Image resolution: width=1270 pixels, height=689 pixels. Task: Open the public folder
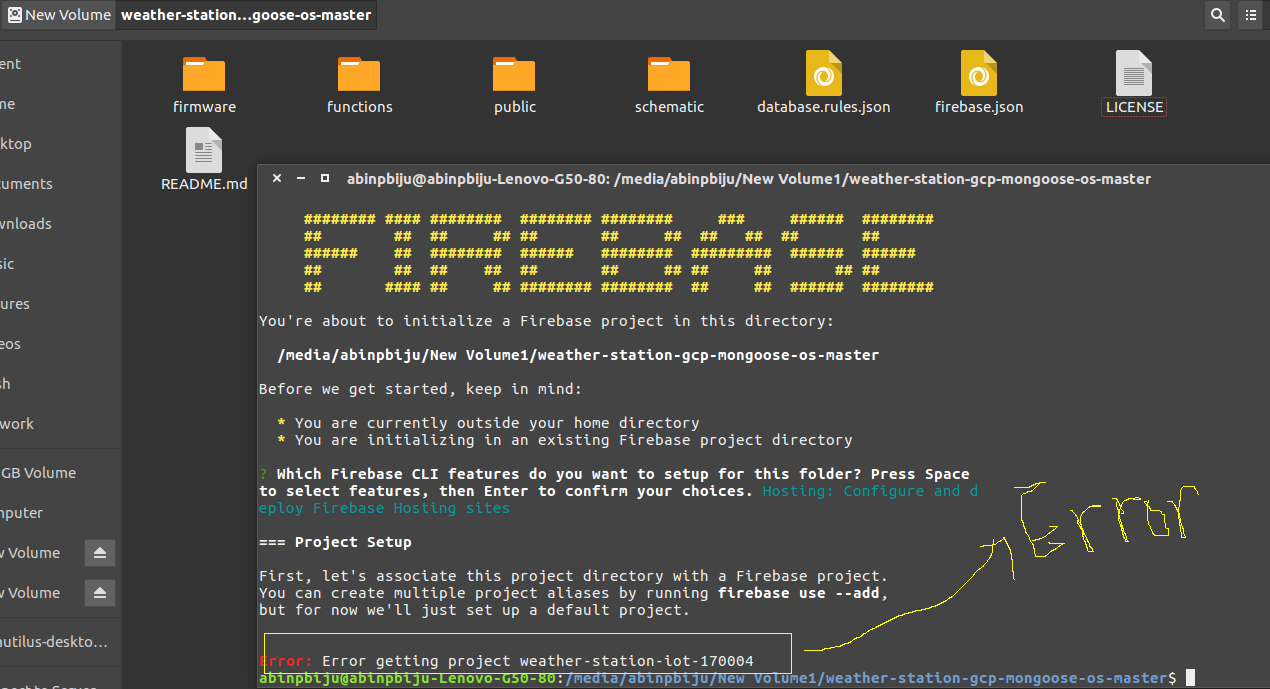[514, 74]
